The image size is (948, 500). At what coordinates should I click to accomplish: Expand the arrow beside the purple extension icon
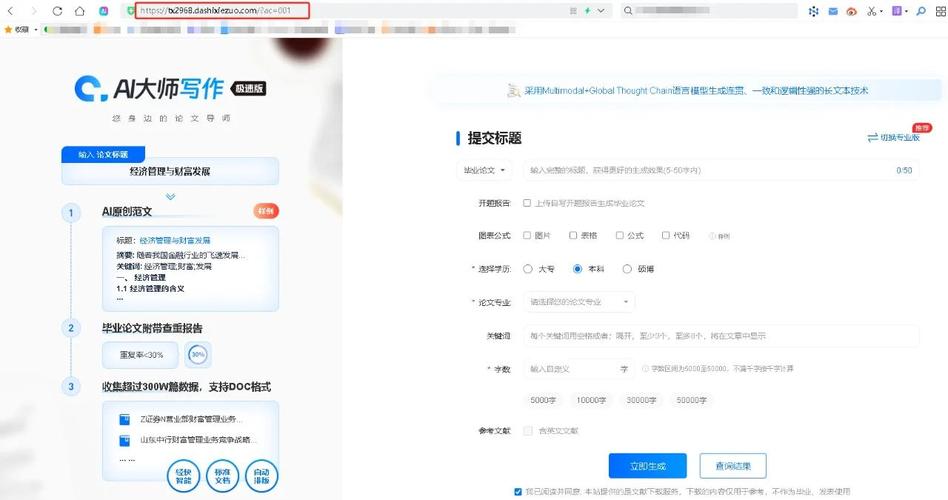(906, 11)
